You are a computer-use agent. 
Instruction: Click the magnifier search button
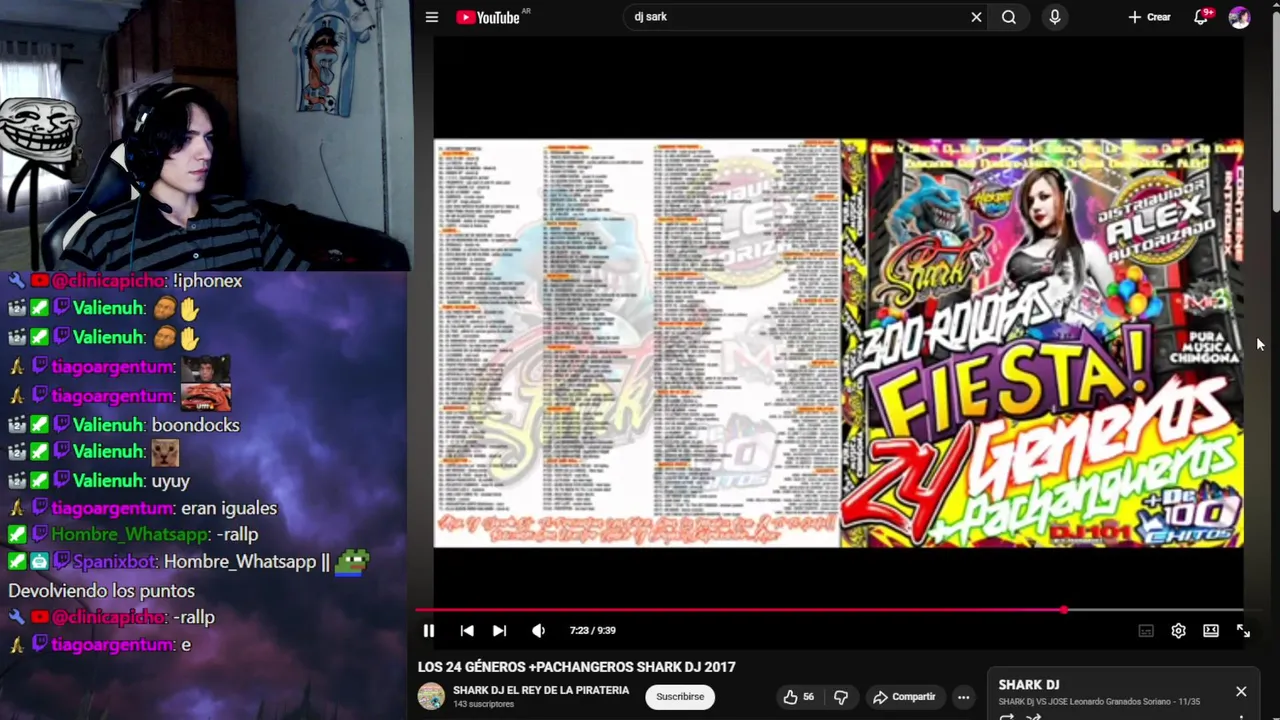1009,17
